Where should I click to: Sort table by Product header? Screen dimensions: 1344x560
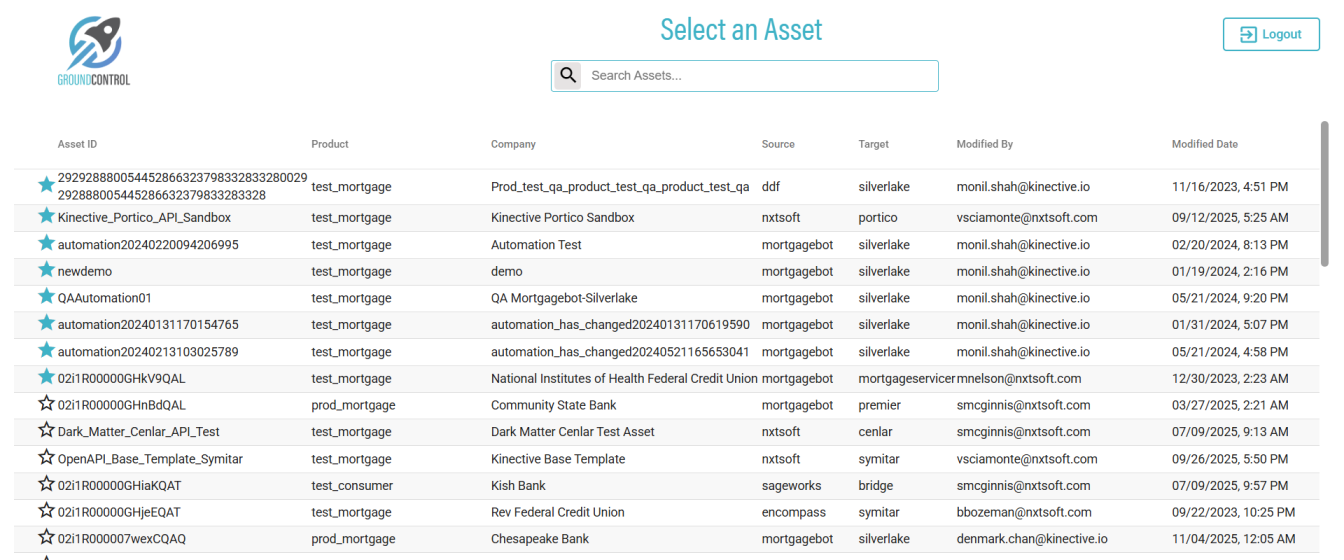(x=330, y=144)
